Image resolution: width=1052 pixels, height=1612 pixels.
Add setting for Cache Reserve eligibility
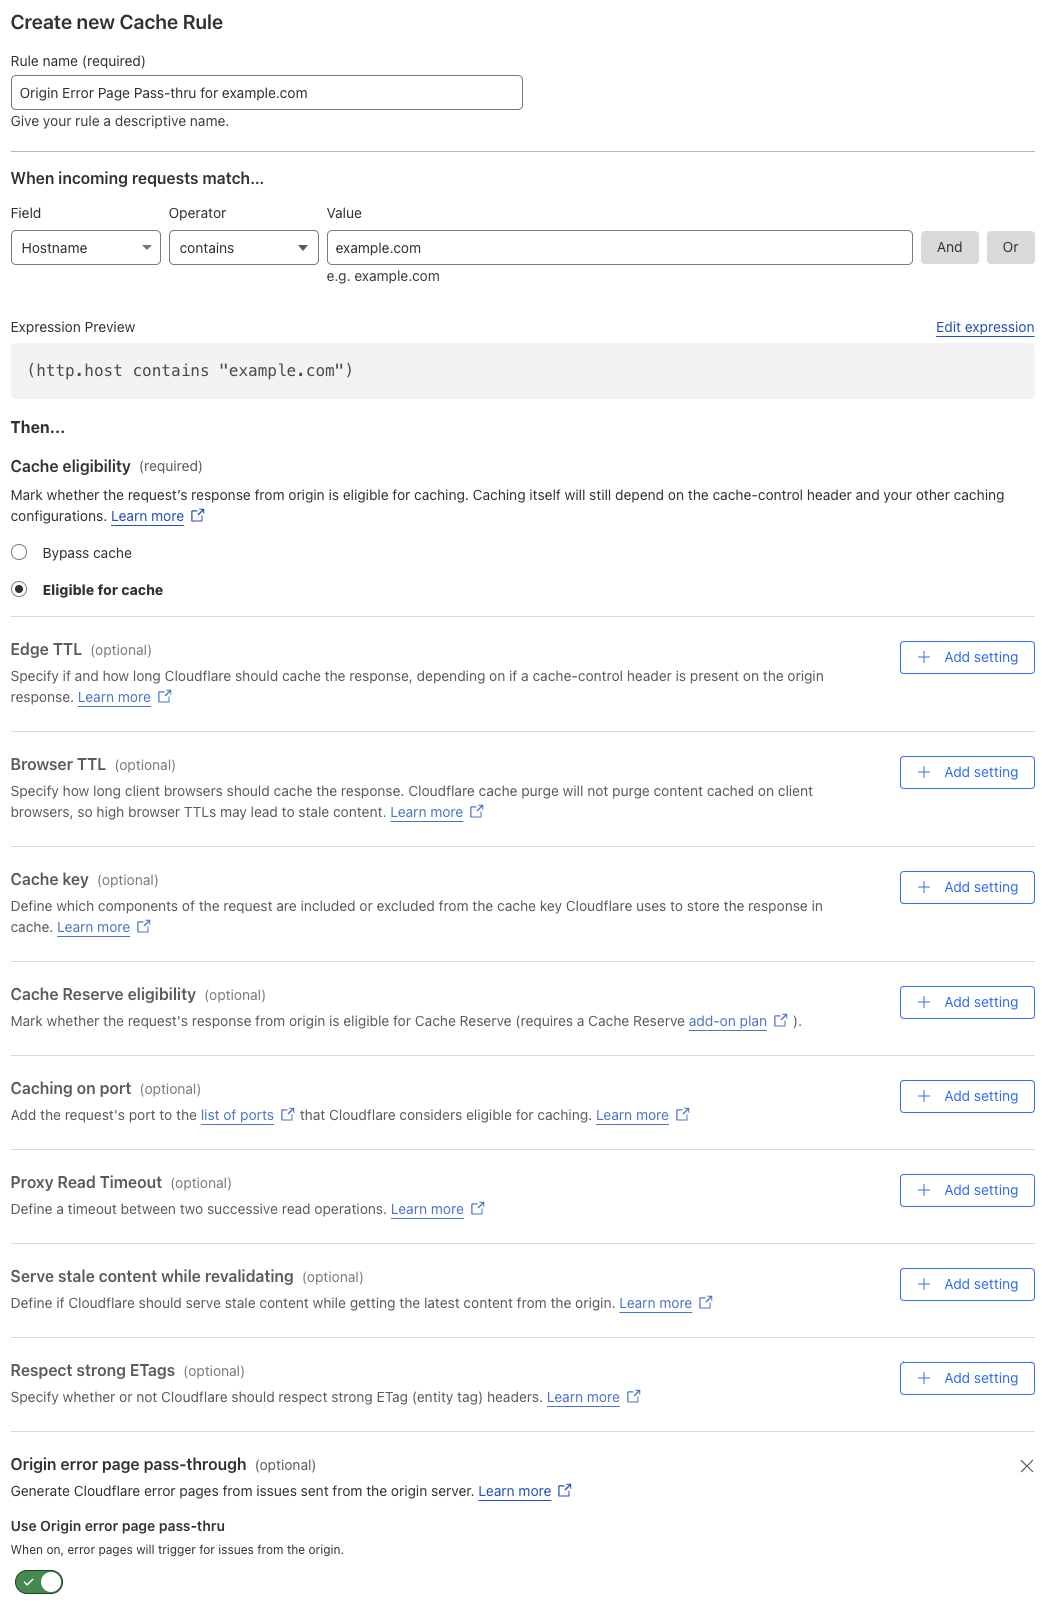[x=967, y=1002]
